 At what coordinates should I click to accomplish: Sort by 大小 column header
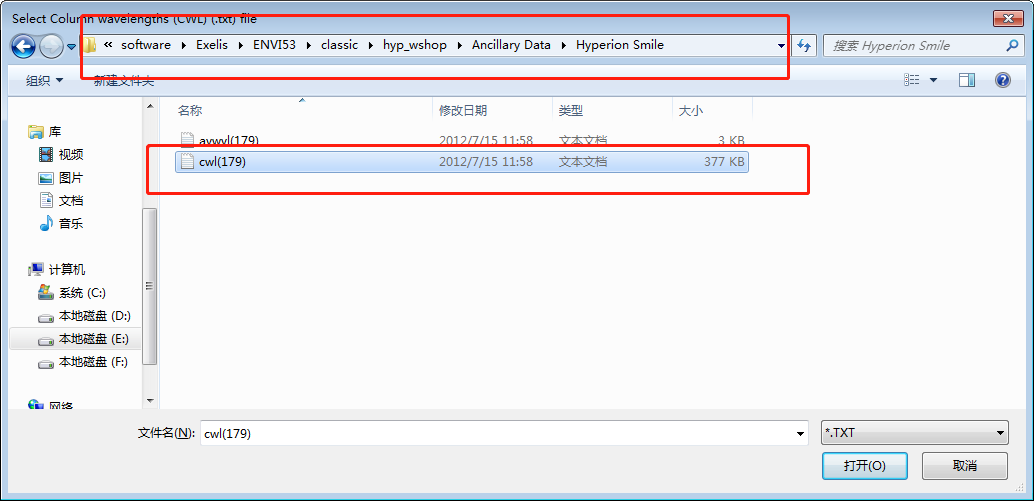[x=713, y=111]
